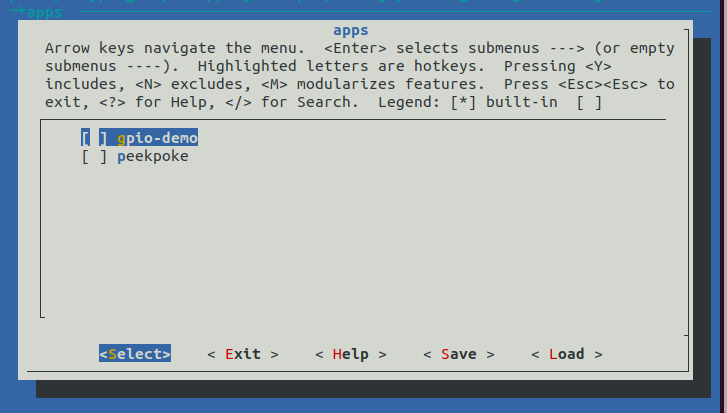Click the red S hotkey in Save
727x413 pixels.
(445, 354)
